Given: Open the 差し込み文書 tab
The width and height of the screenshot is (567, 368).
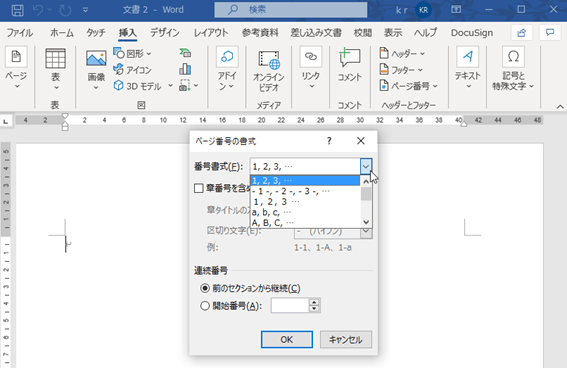Looking at the screenshot, I should 316,33.
